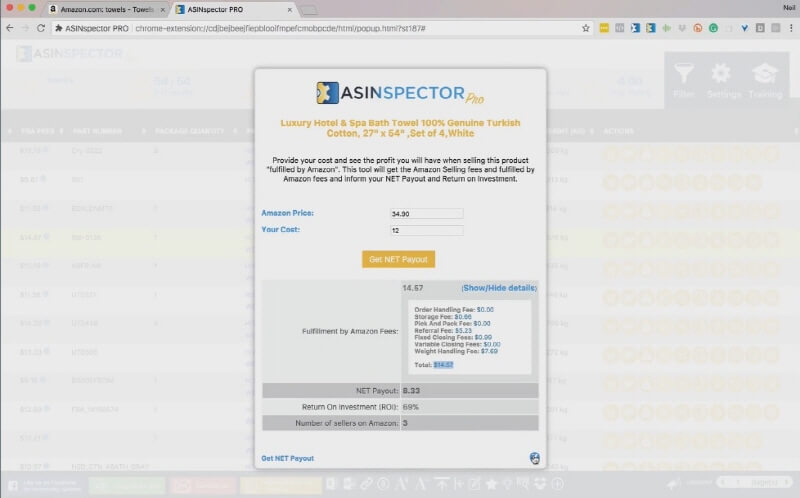Click the highlighted Total $14.57 value
800x498 pixels.
(x=443, y=365)
